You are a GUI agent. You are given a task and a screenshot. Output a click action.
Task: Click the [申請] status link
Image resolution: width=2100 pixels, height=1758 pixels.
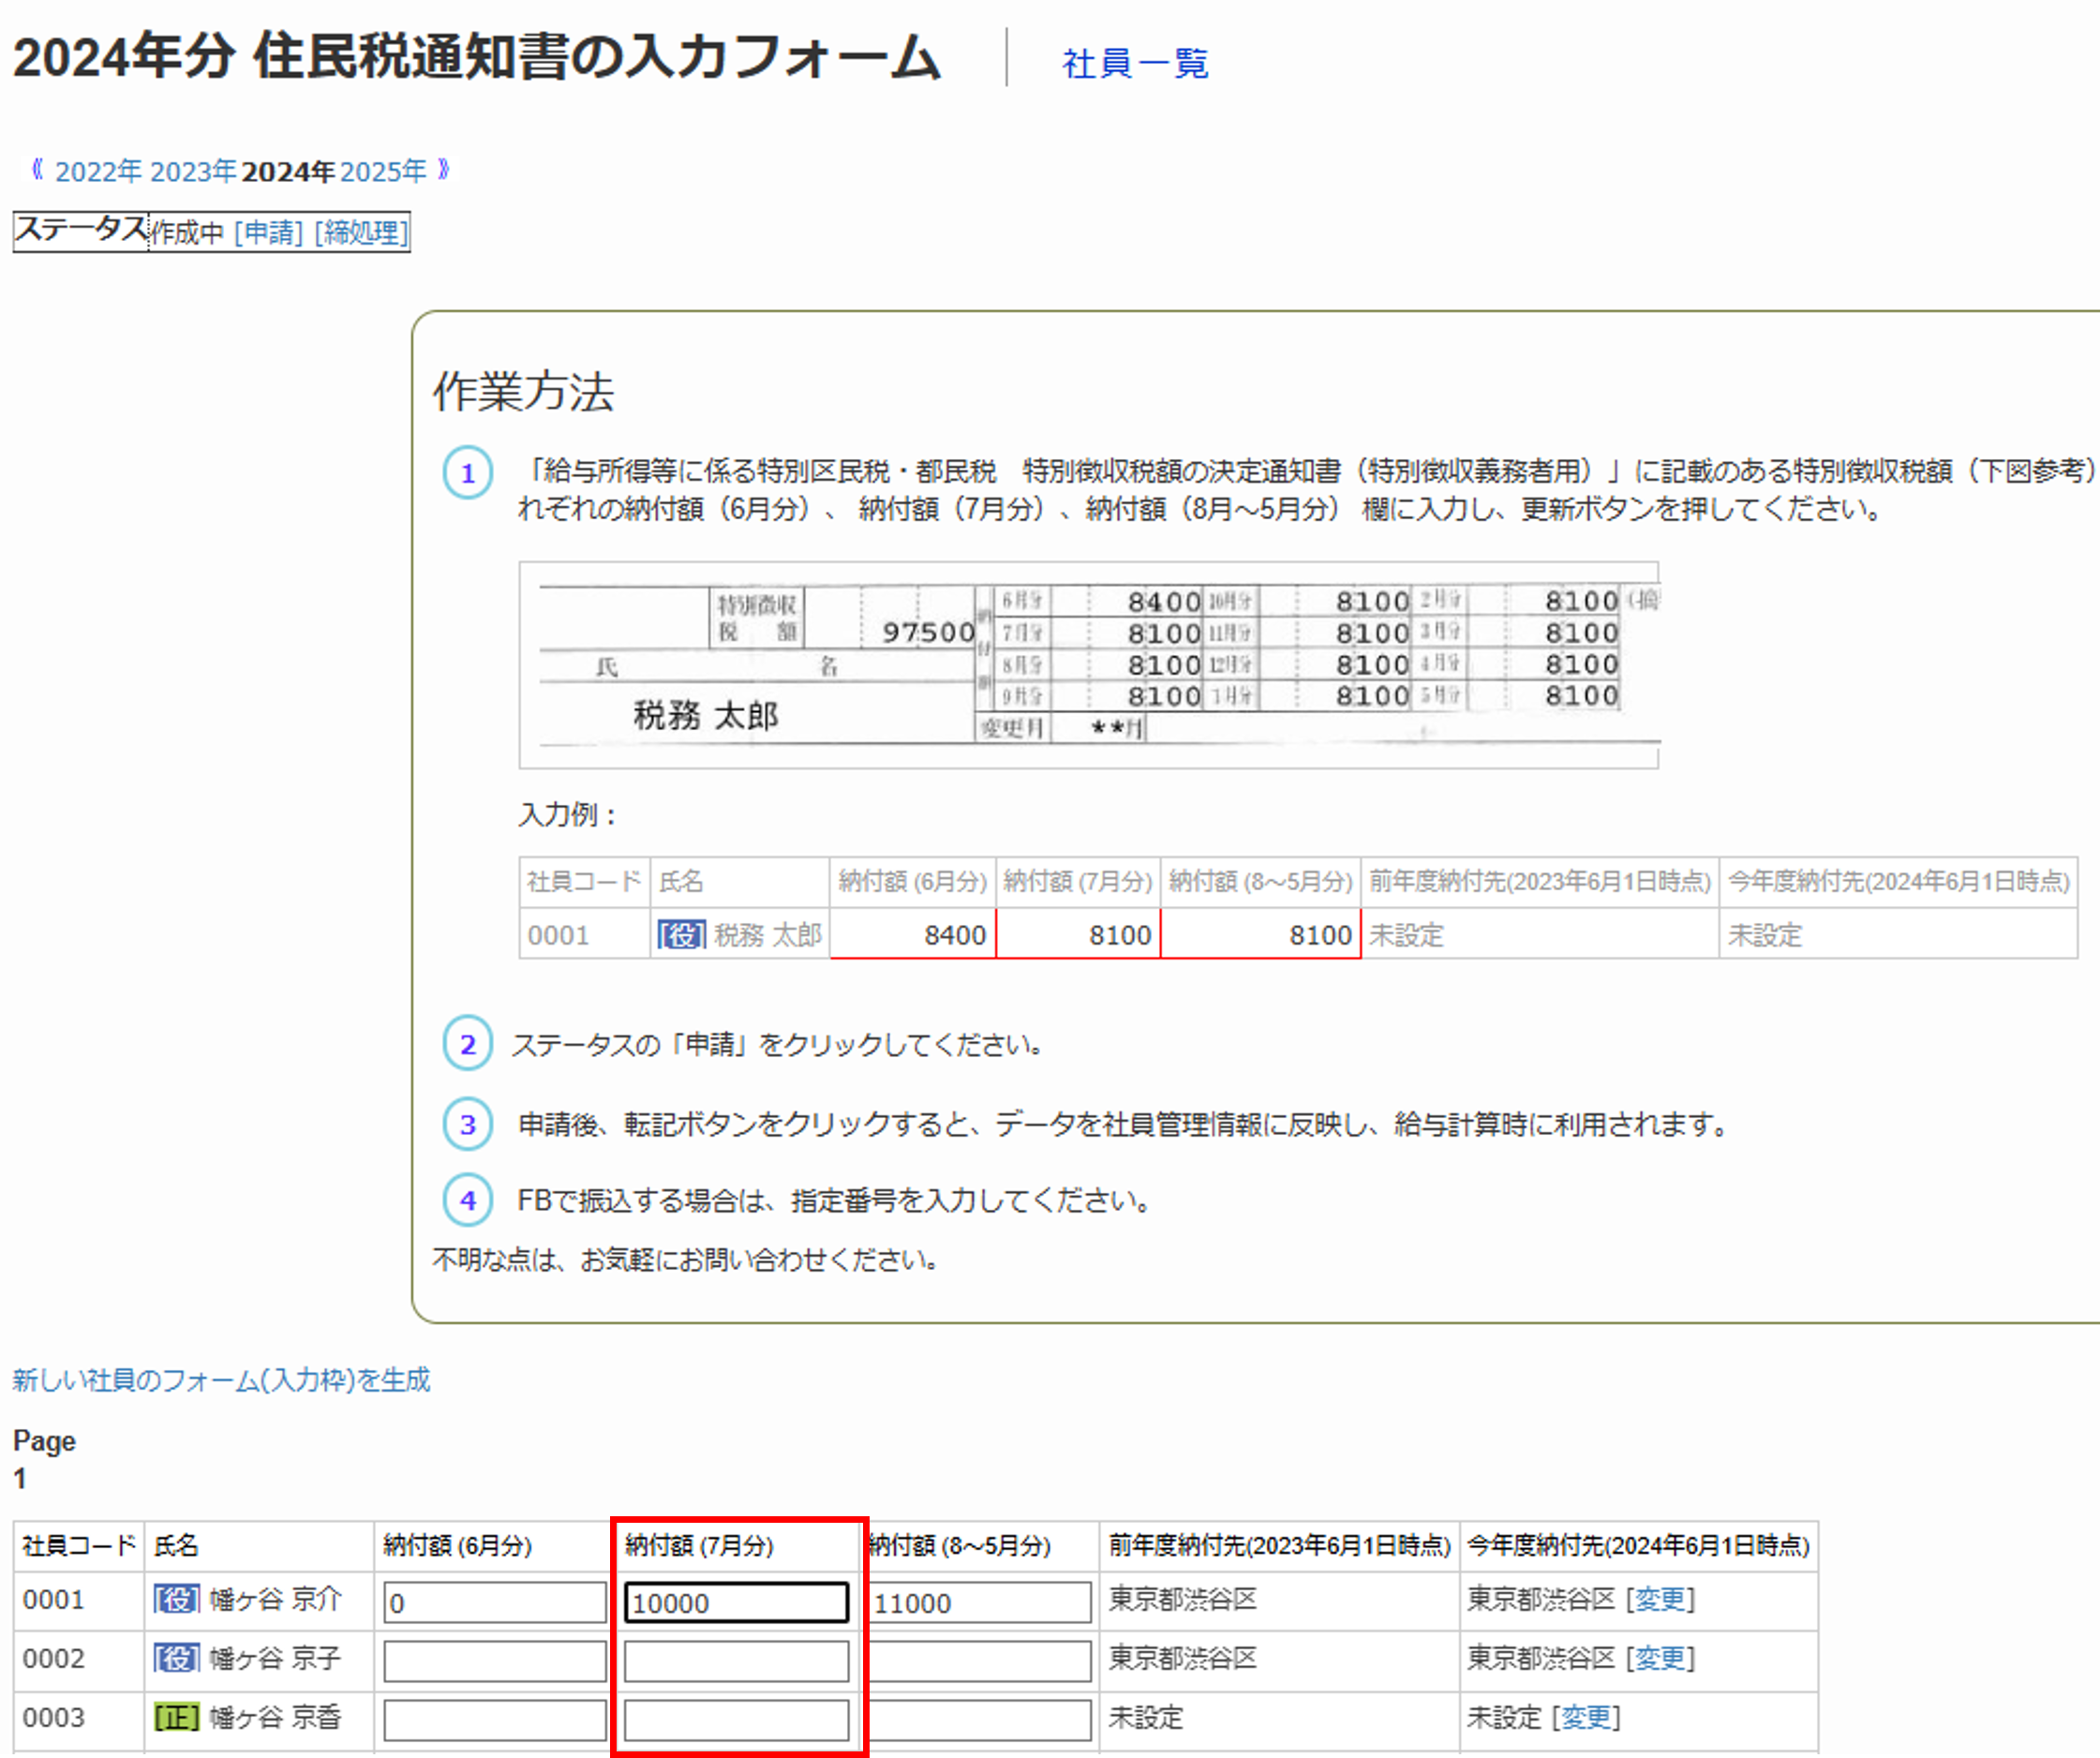pos(268,233)
